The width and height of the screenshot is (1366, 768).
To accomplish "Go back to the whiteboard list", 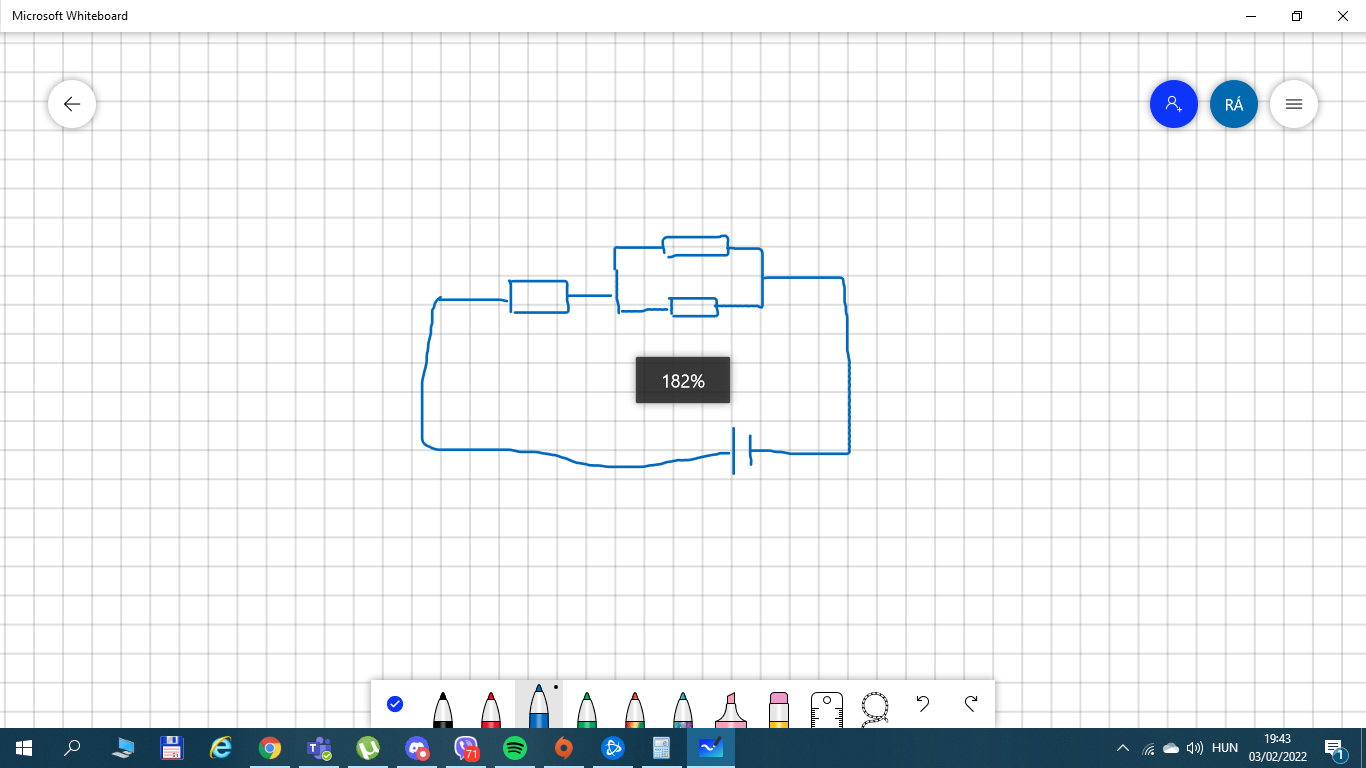I will tap(72, 104).
